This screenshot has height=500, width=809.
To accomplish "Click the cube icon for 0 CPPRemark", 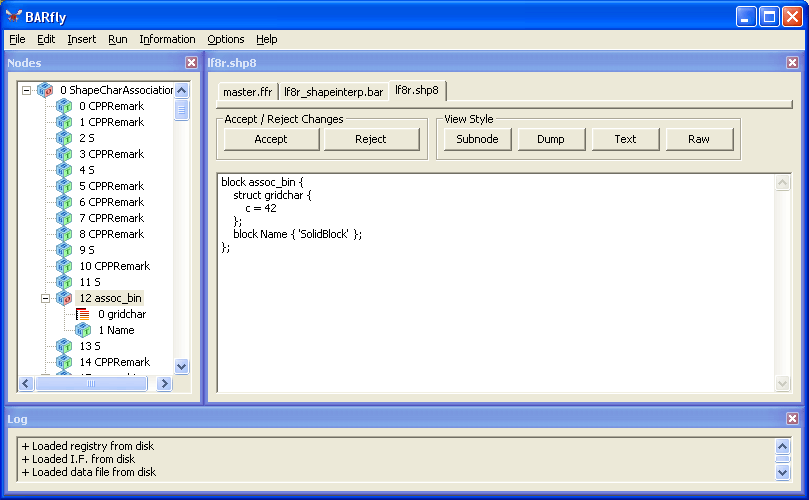I will point(64,106).
